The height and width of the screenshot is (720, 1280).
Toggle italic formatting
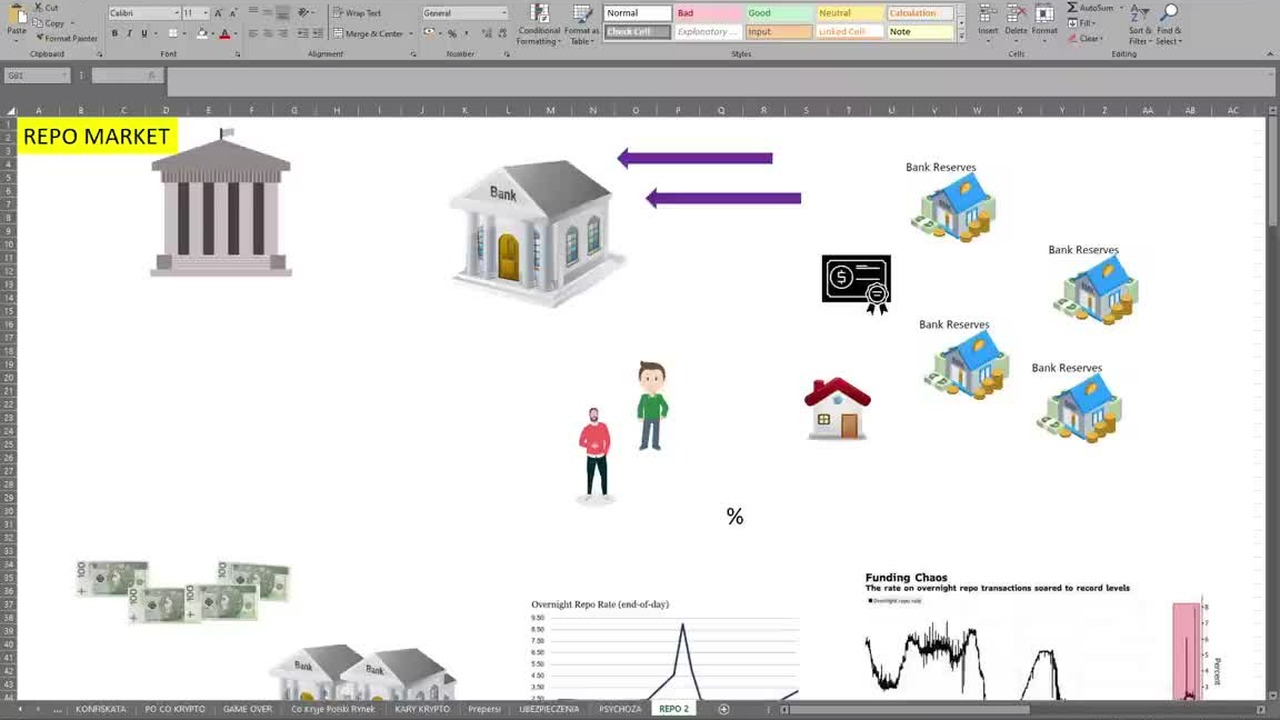[x=129, y=33]
